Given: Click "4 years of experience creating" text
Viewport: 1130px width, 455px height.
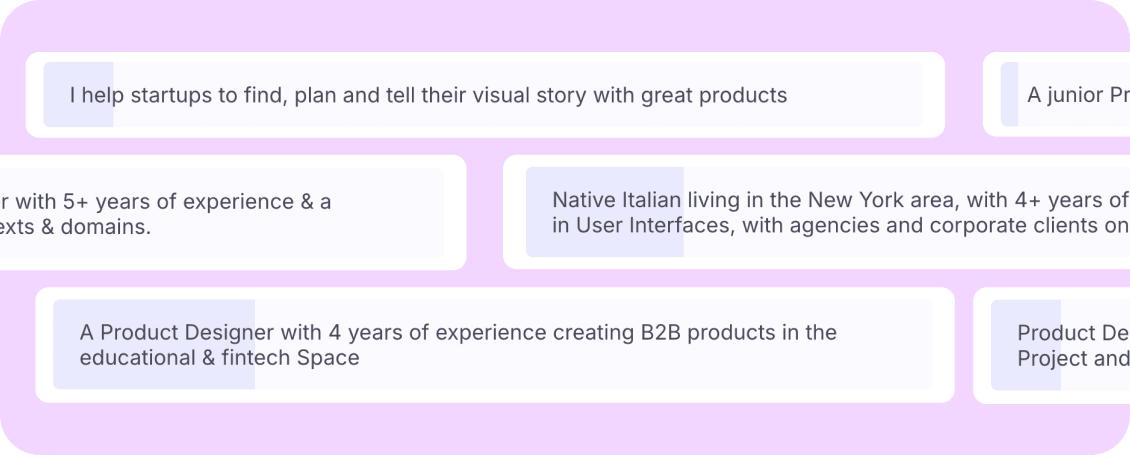Looking at the screenshot, I should tap(437, 333).
